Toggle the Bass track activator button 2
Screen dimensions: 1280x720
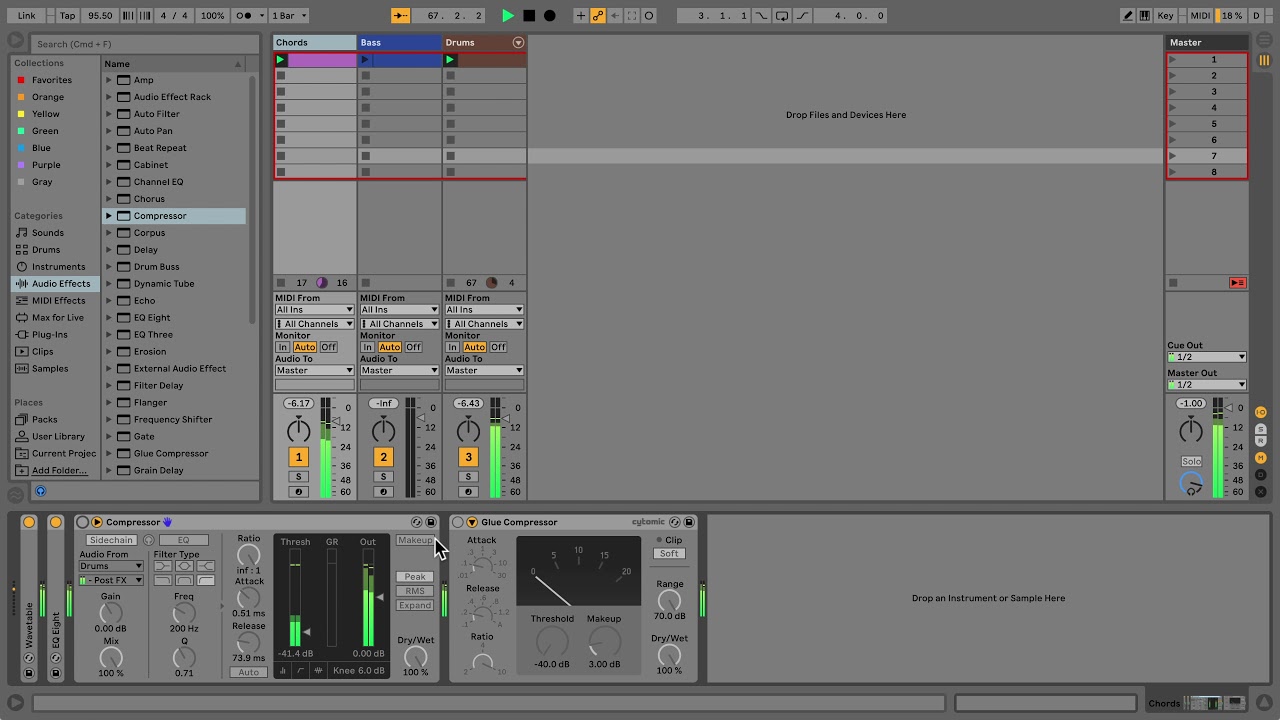(383, 457)
